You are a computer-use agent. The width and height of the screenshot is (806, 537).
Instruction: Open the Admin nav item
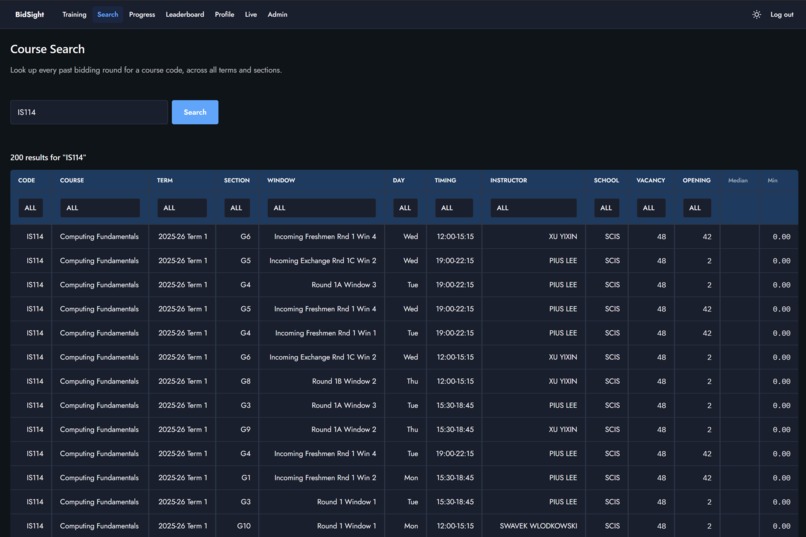click(x=278, y=14)
